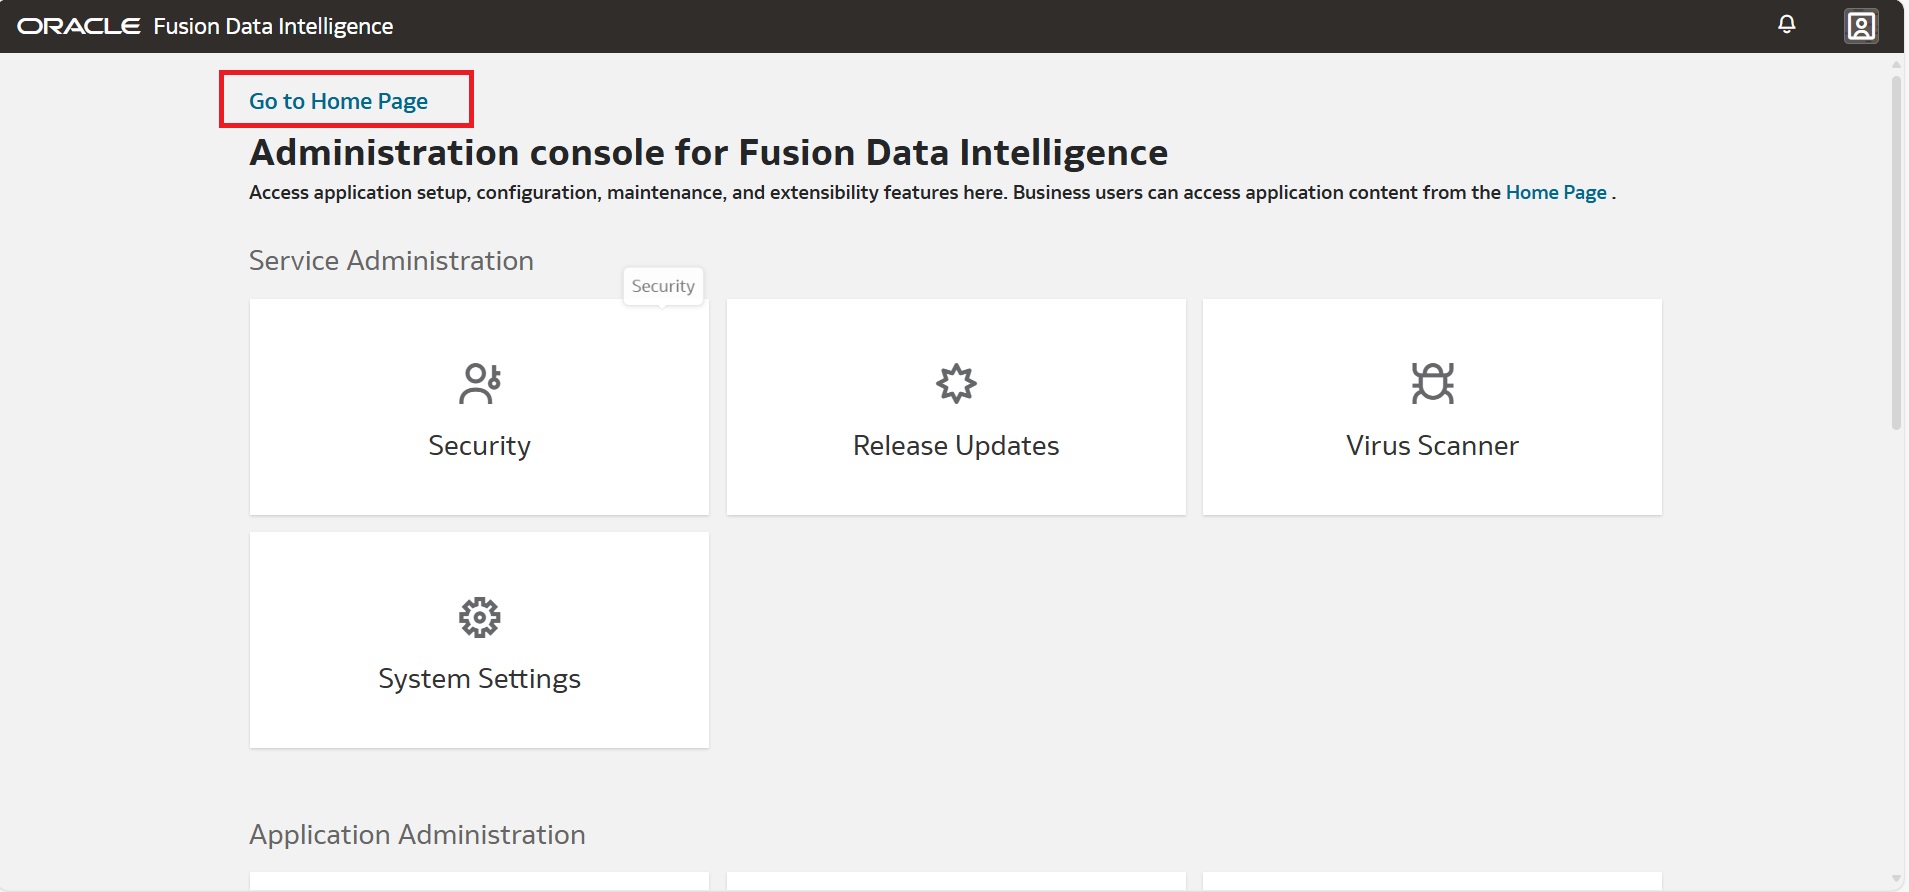Select the Virus Scanner card label
Image resolution: width=1909 pixels, height=892 pixels.
[x=1432, y=446]
